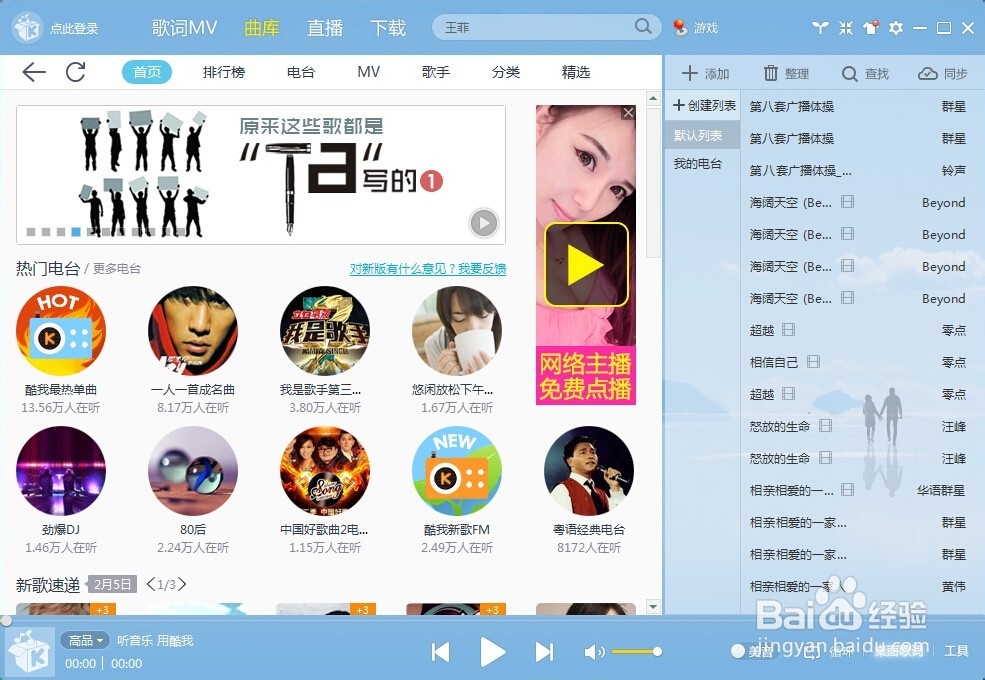Image resolution: width=985 pixels, height=680 pixels.
Task: Start playback with the Play button
Action: coord(492,652)
